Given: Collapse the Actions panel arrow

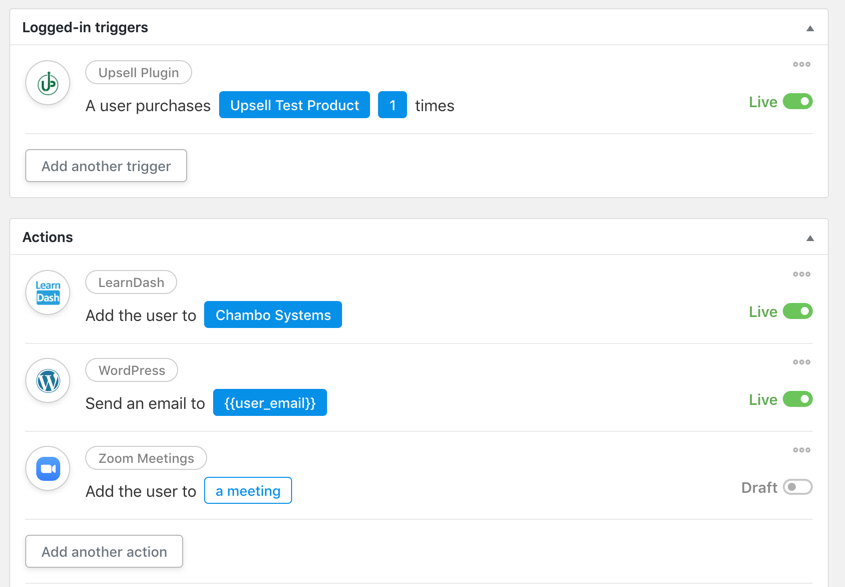Looking at the screenshot, I should pos(810,238).
